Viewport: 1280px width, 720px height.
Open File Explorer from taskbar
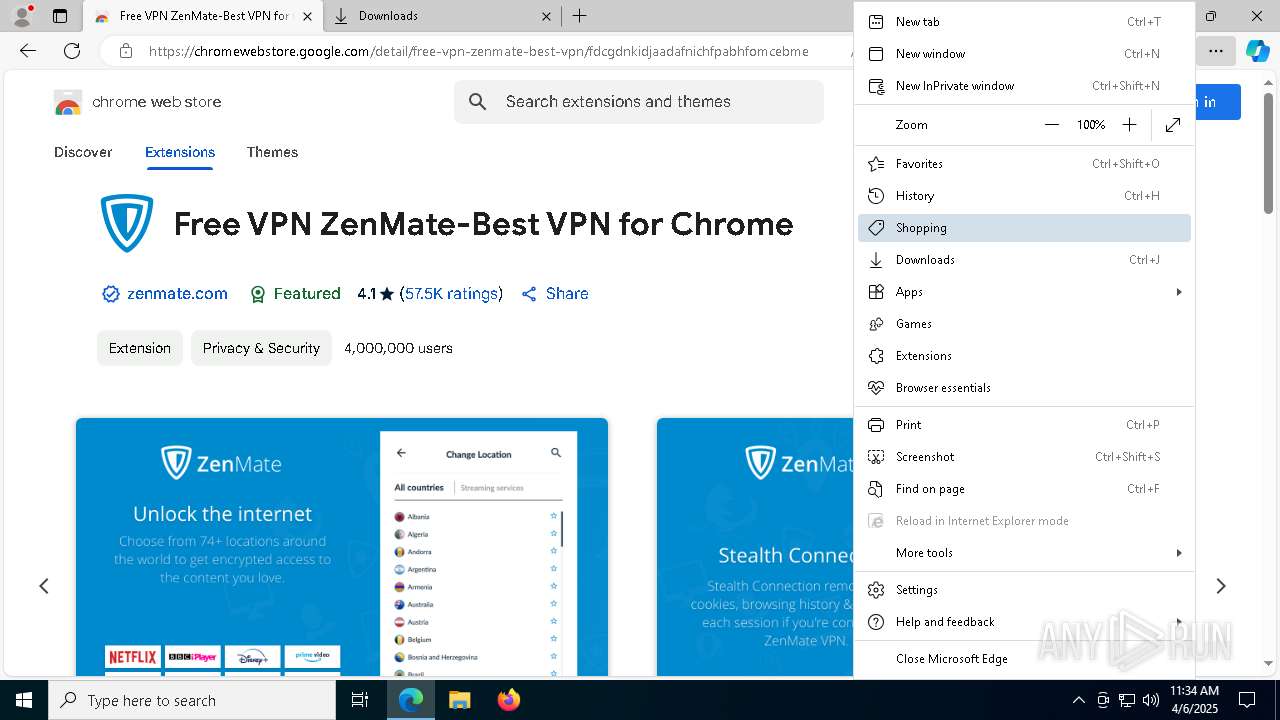(459, 700)
